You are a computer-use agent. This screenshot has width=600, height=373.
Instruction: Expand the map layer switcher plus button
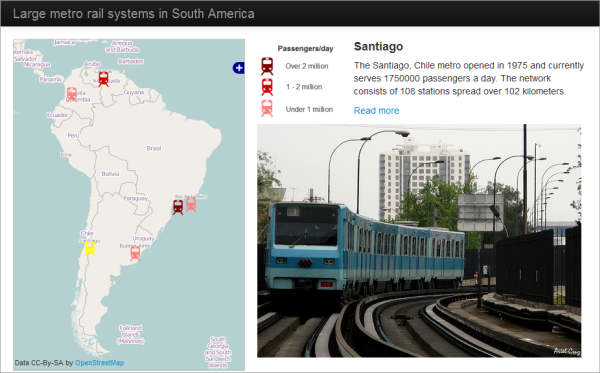click(239, 68)
